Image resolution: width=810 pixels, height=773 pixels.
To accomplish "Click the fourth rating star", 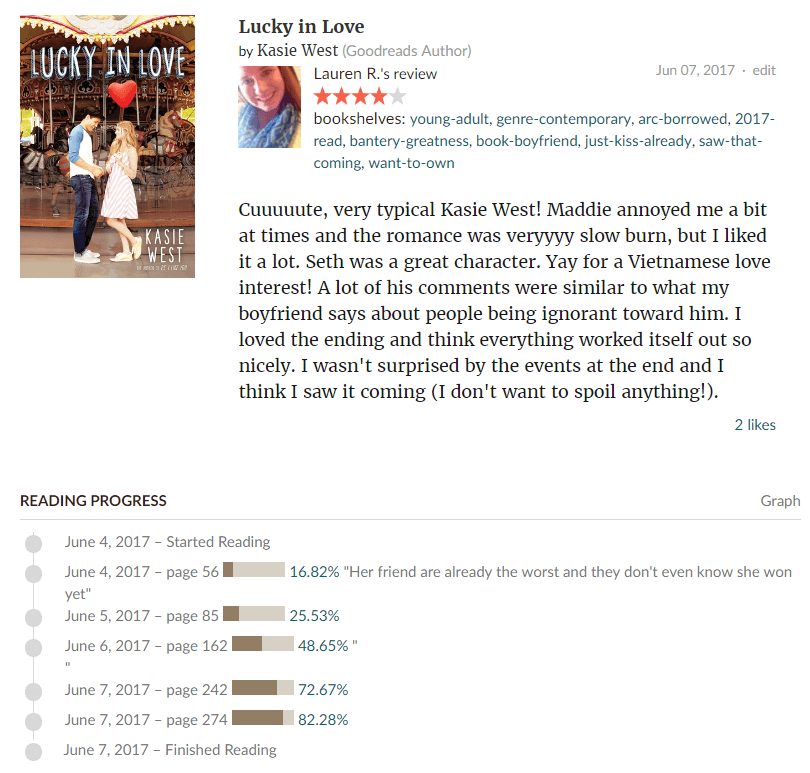I will tap(379, 96).
